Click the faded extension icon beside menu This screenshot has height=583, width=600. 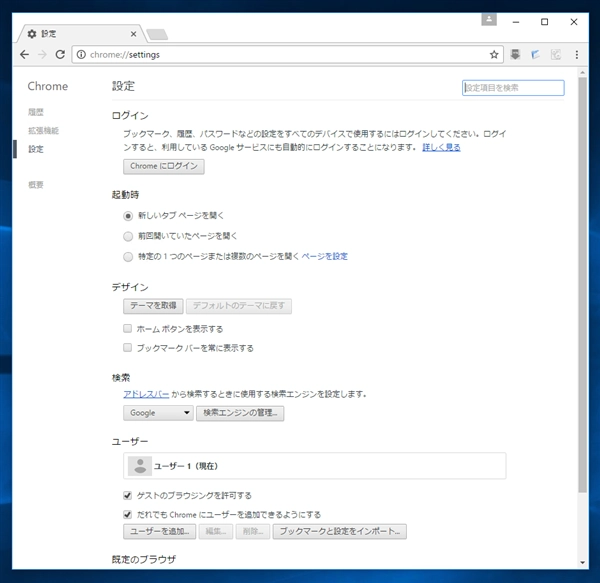pos(556,55)
